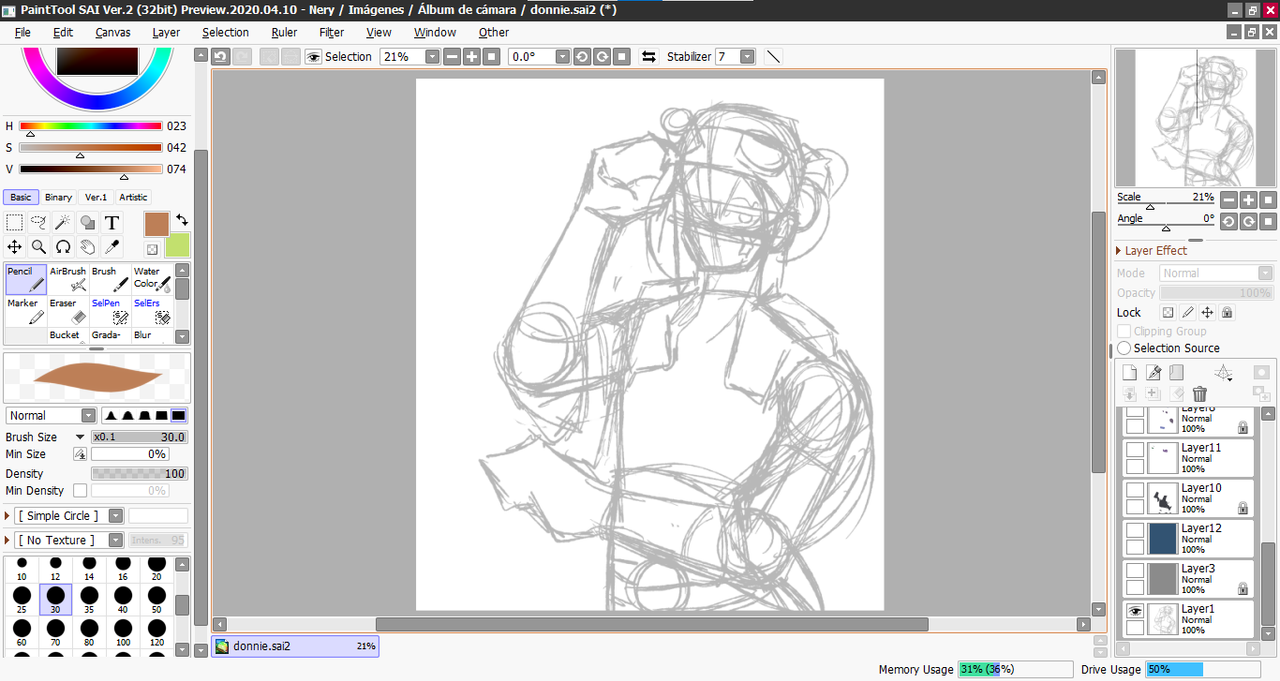This screenshot has height=681, width=1280.
Task: Select the Eyedropper tool
Action: (112, 247)
